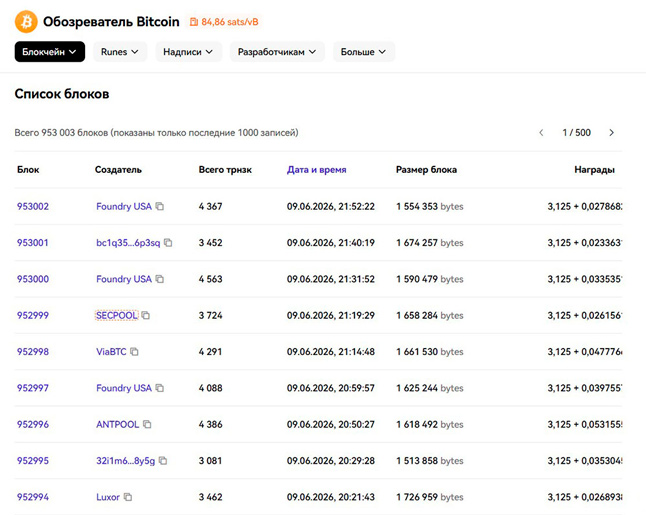
Task: Copy icon next to 32i1m6...8y5g
Action: pyautogui.click(x=163, y=460)
